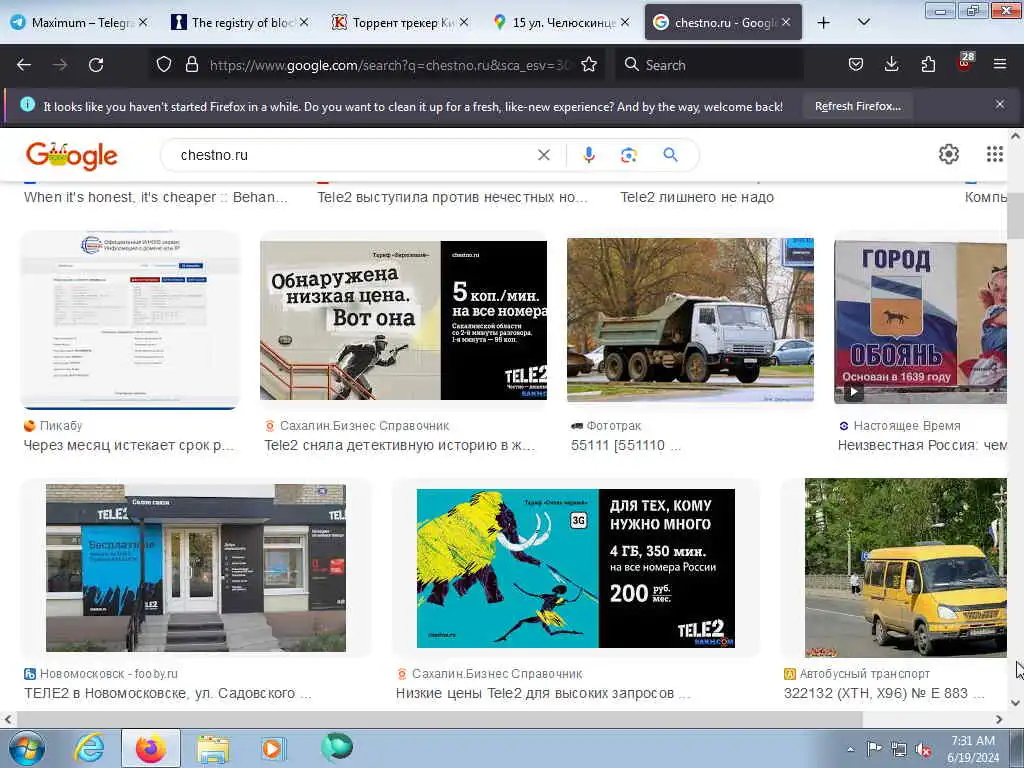Click the Refresh Firefox… button
Image resolution: width=1024 pixels, height=768 pixels.
tap(857, 106)
